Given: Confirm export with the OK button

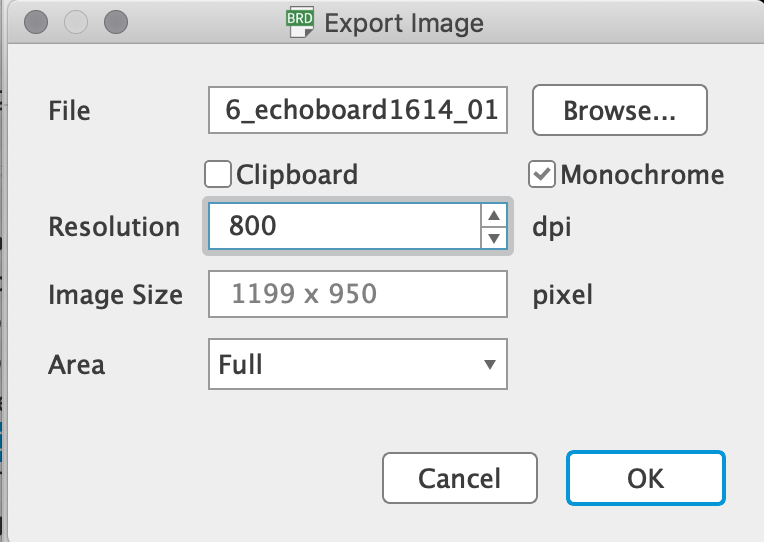Looking at the screenshot, I should pyautogui.click(x=646, y=478).
